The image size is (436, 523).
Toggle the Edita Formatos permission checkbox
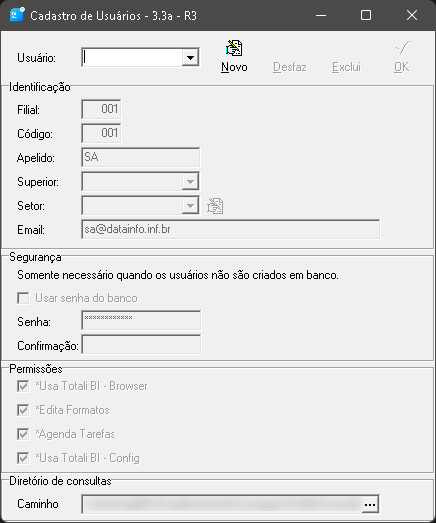point(23,410)
